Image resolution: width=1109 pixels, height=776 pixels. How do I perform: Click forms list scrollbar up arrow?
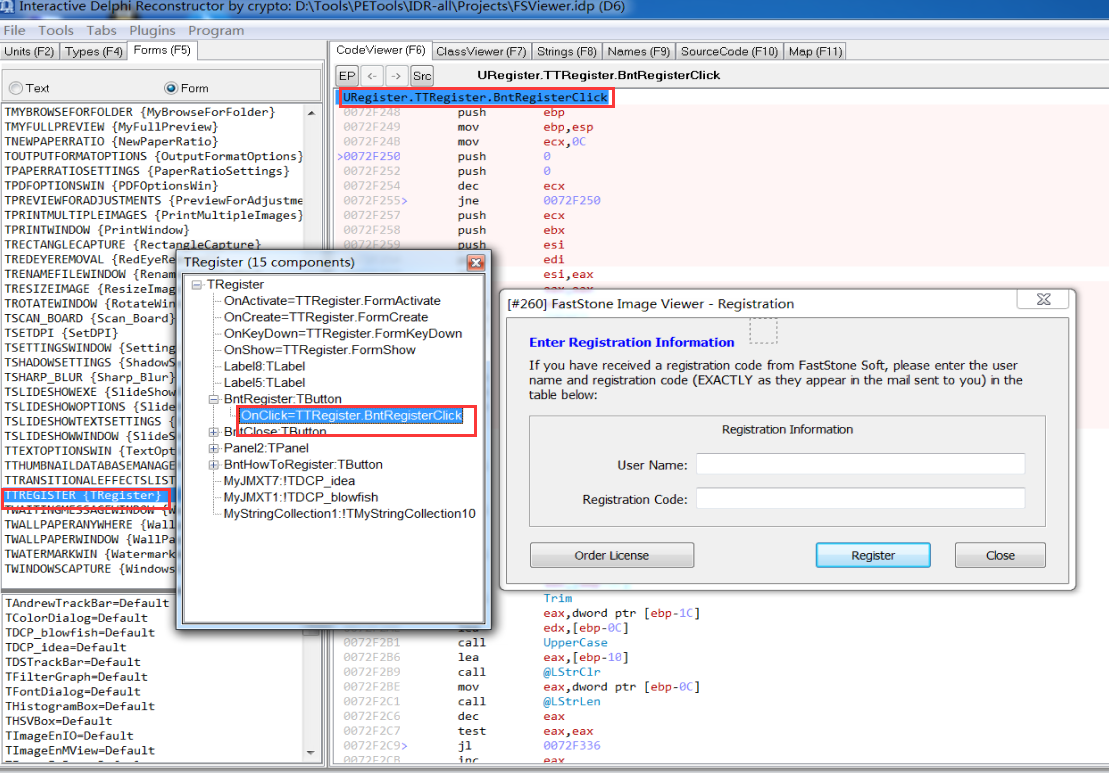pos(311,113)
